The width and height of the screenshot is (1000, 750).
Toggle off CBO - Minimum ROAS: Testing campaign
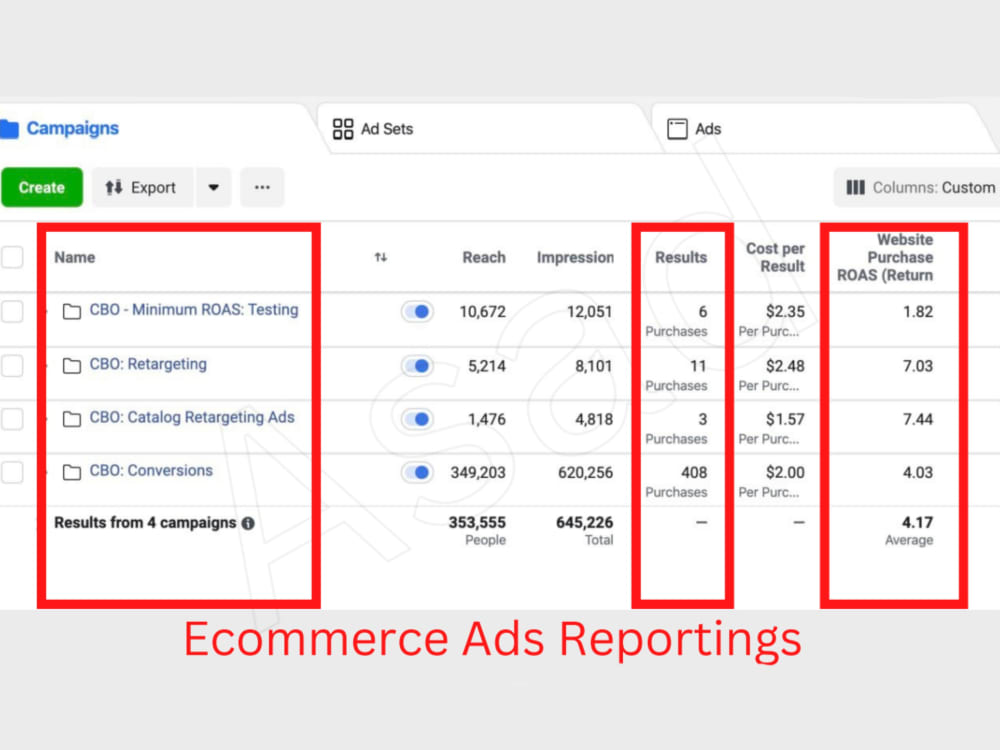tap(417, 312)
